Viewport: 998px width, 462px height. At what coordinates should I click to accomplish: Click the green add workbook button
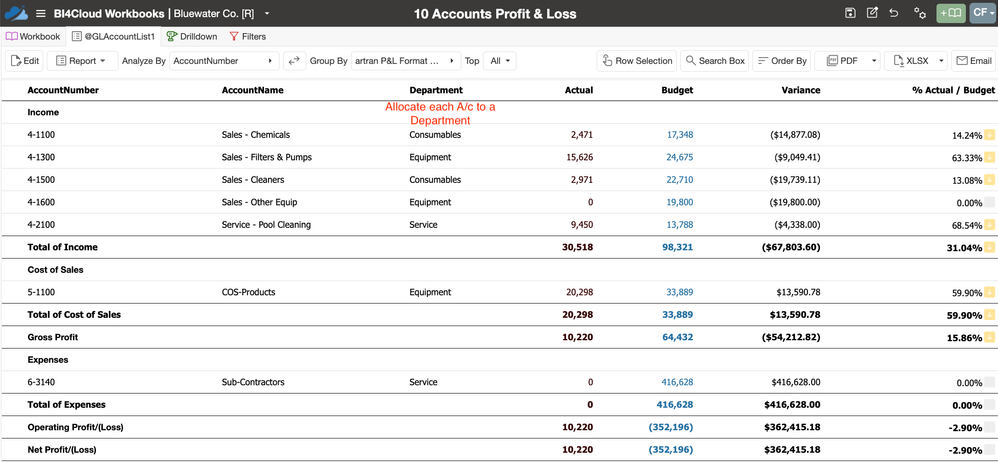pos(950,13)
